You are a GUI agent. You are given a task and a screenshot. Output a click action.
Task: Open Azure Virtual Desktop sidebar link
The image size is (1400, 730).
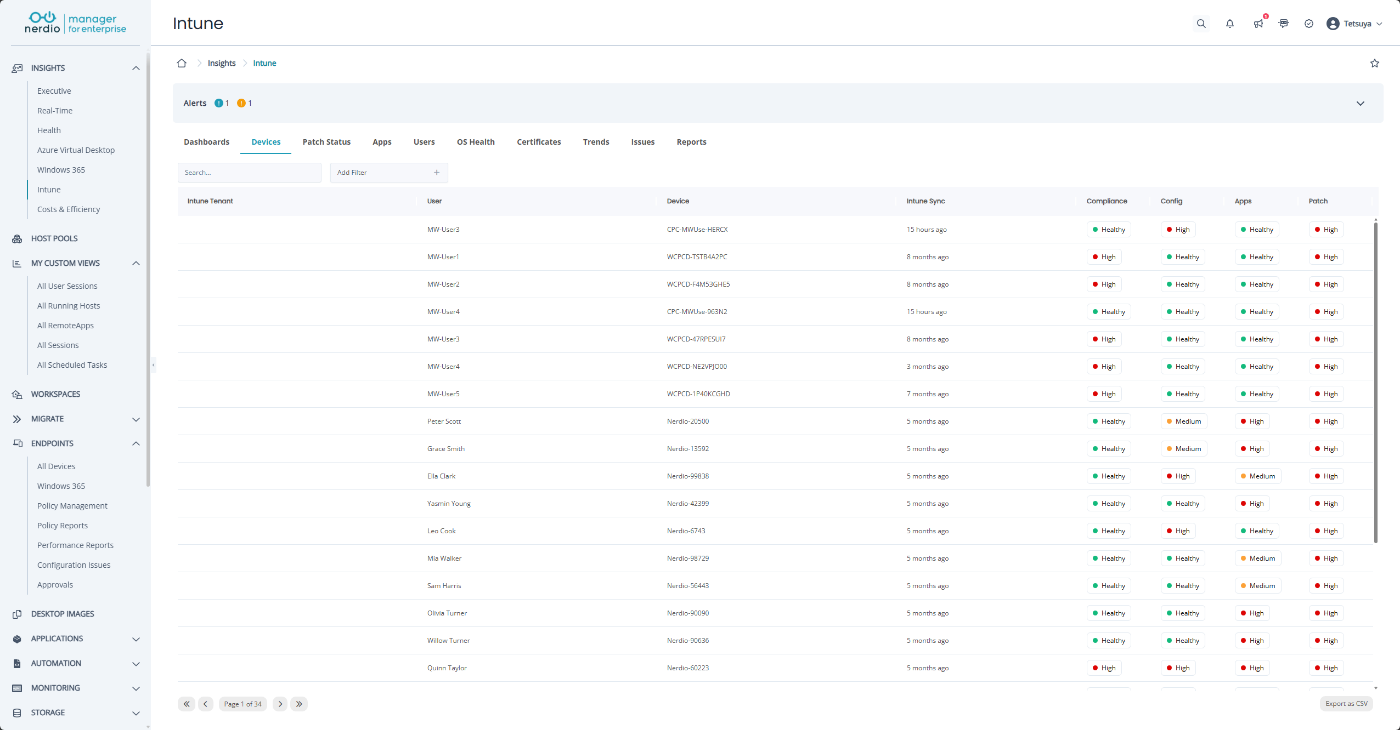[76, 150]
